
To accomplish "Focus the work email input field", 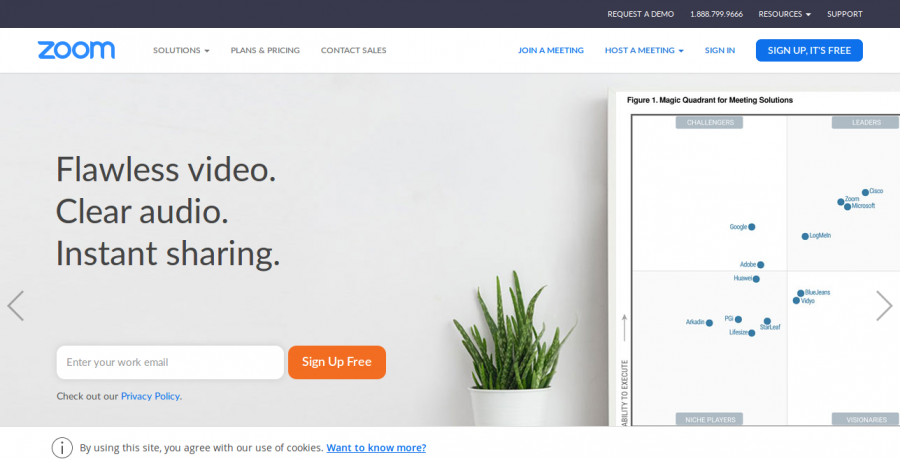I will tap(170, 362).
